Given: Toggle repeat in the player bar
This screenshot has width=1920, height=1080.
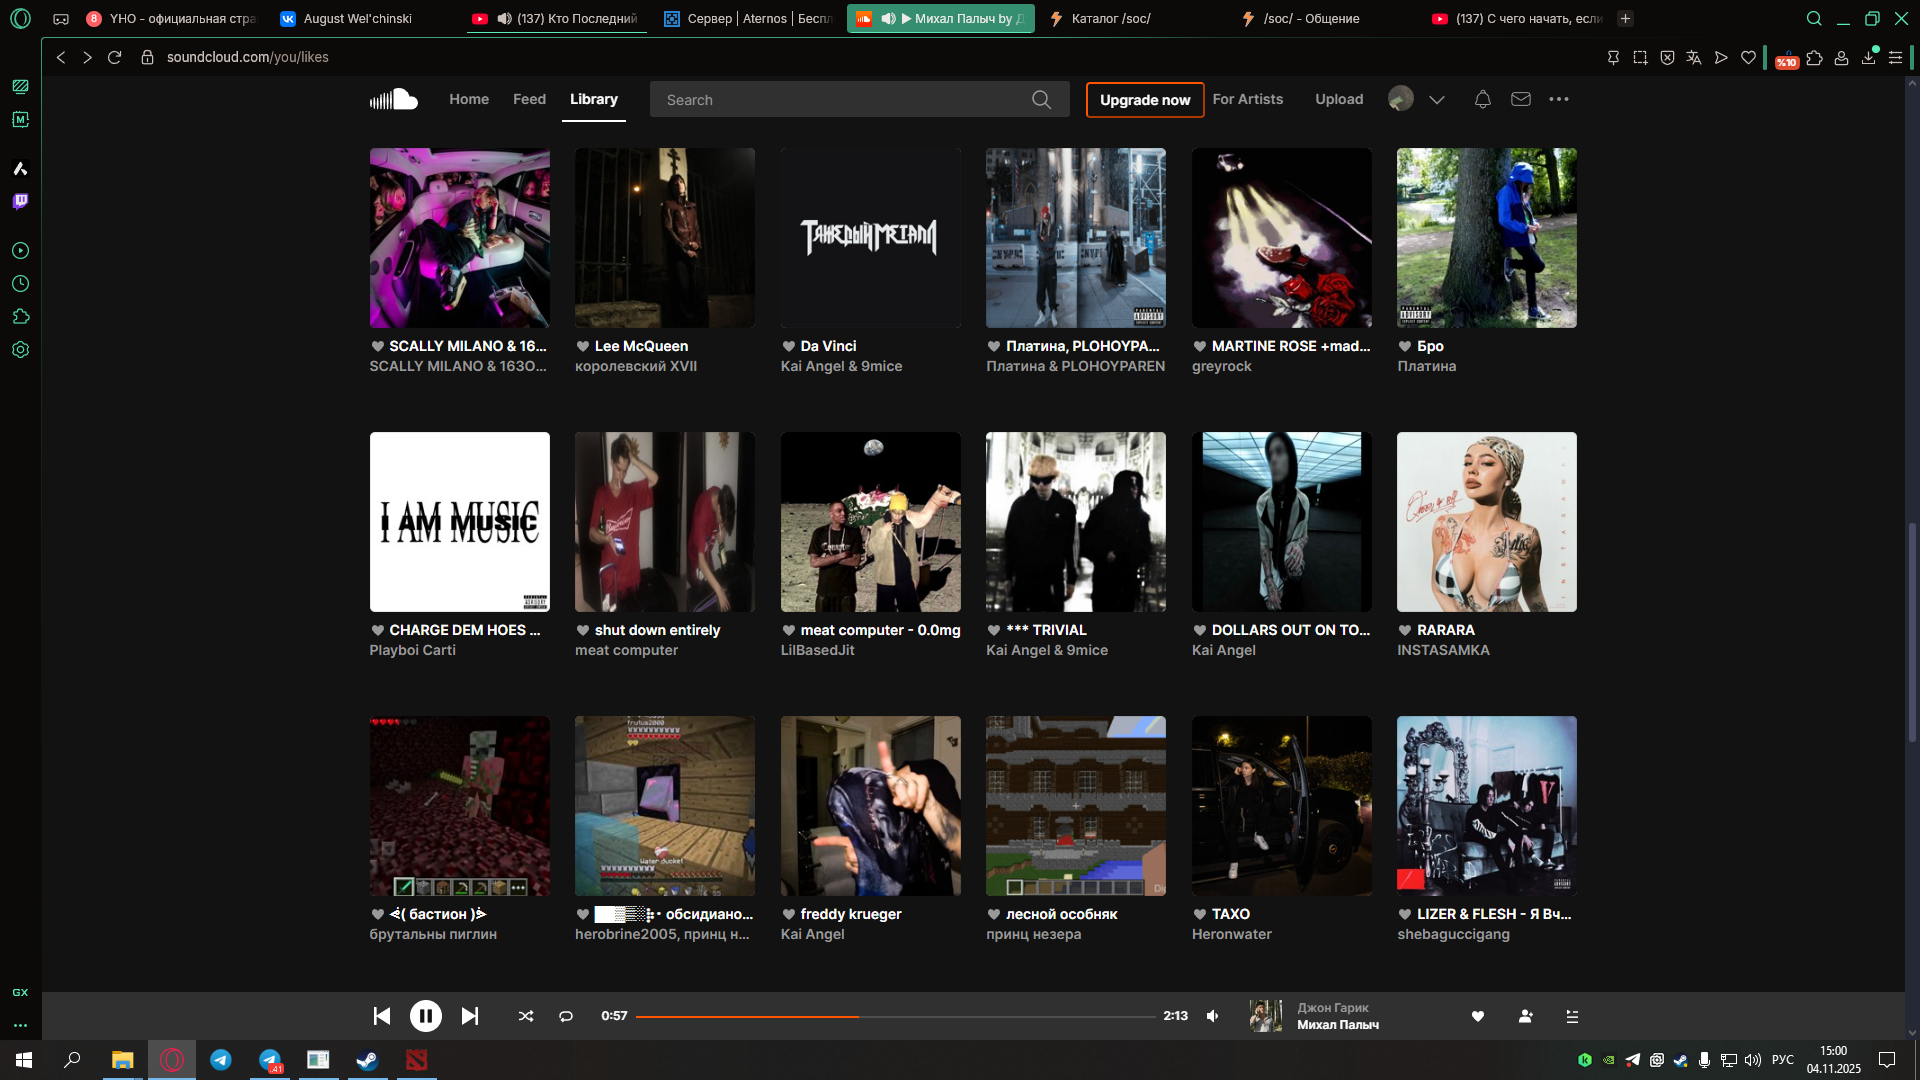Looking at the screenshot, I should pos(566,1016).
